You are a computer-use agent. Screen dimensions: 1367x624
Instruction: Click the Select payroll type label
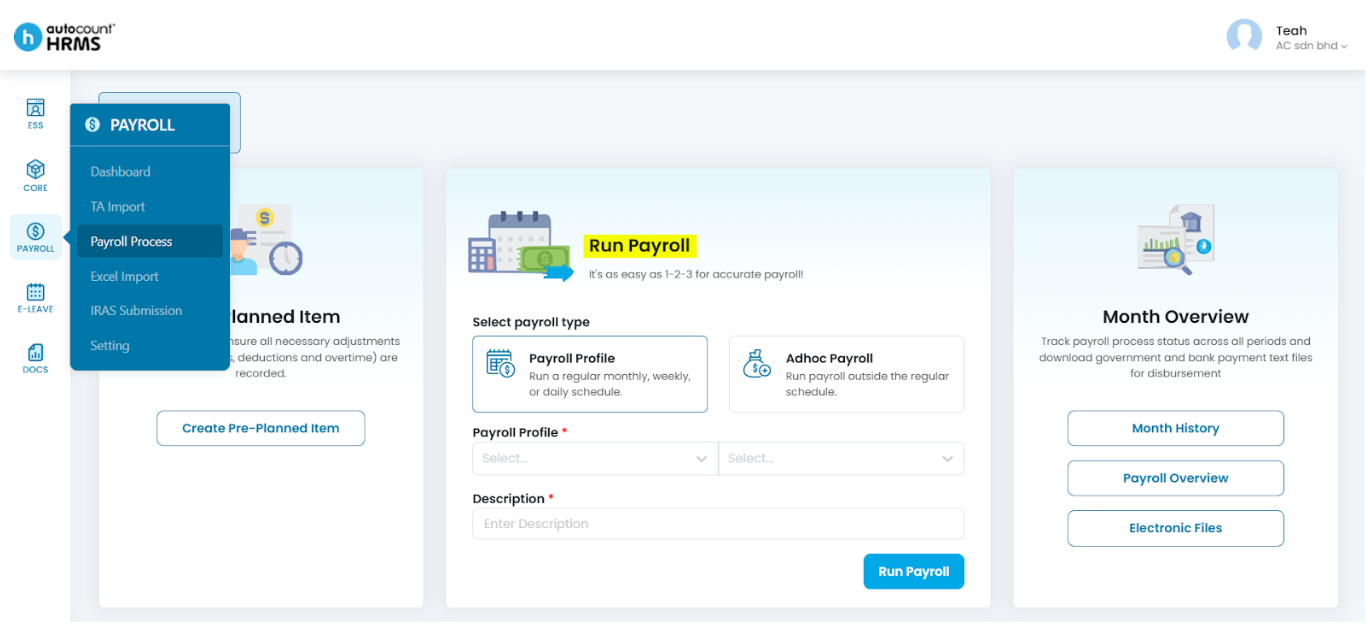(531, 322)
